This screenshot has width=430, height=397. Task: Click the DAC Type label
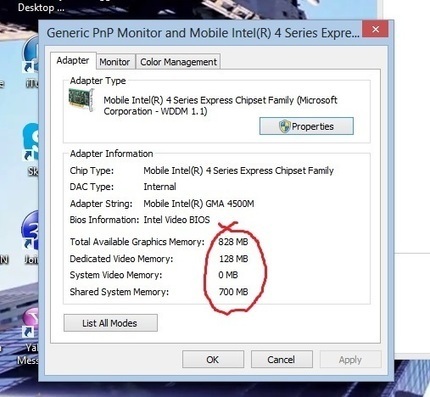pyautogui.click(x=92, y=187)
